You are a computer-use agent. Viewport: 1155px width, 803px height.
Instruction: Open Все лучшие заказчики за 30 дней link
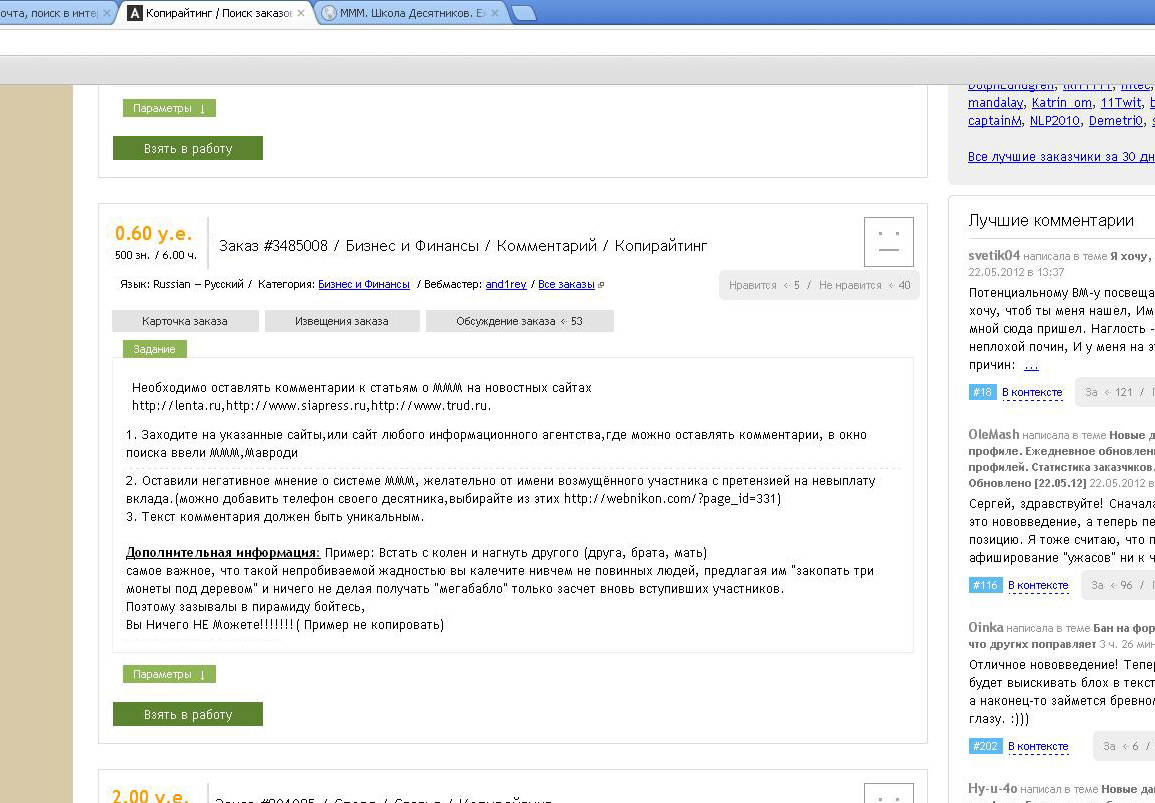tap(1061, 157)
